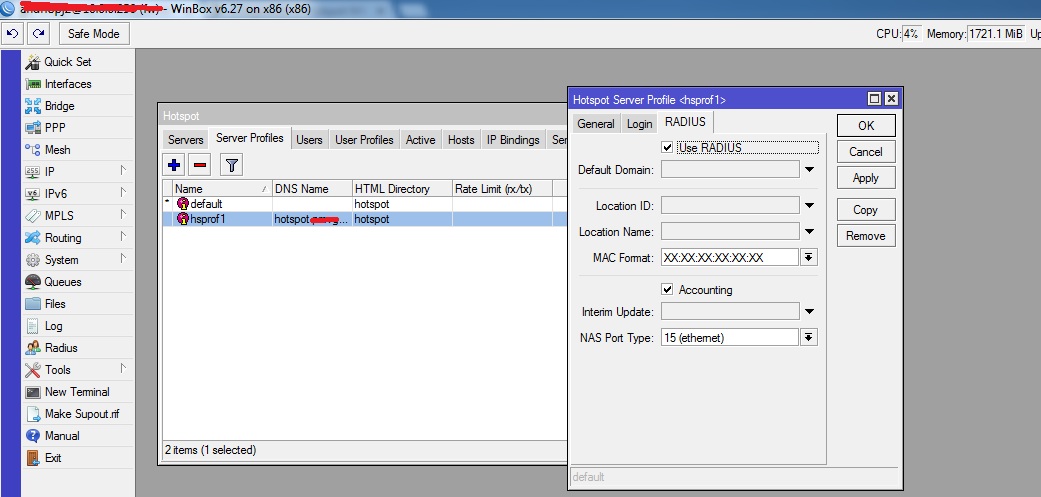This screenshot has height=497, width=1041.
Task: Click the Remove button
Action: 866,236
